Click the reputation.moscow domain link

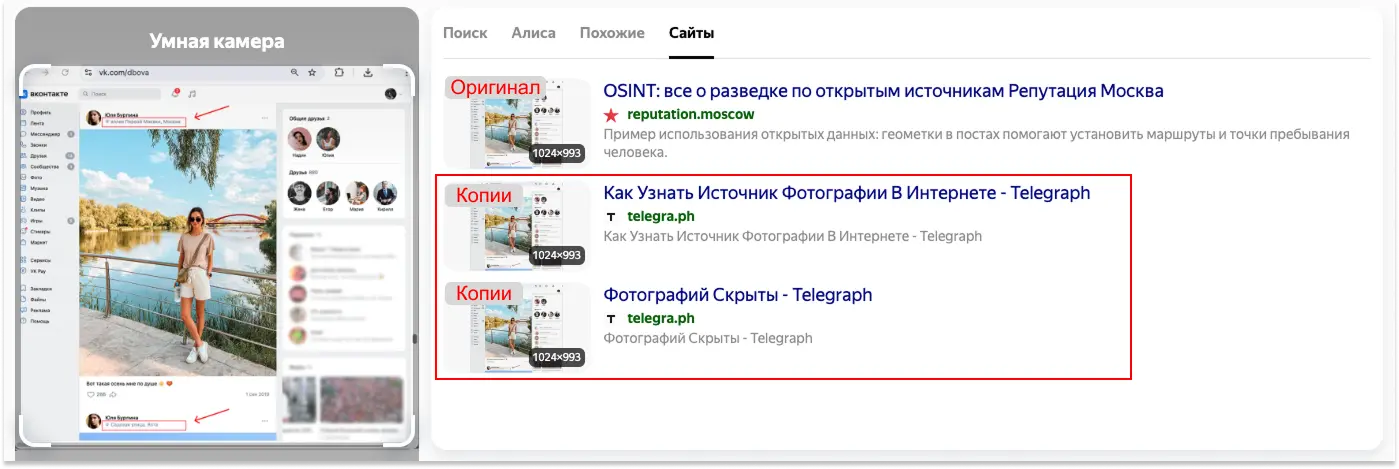[690, 115]
